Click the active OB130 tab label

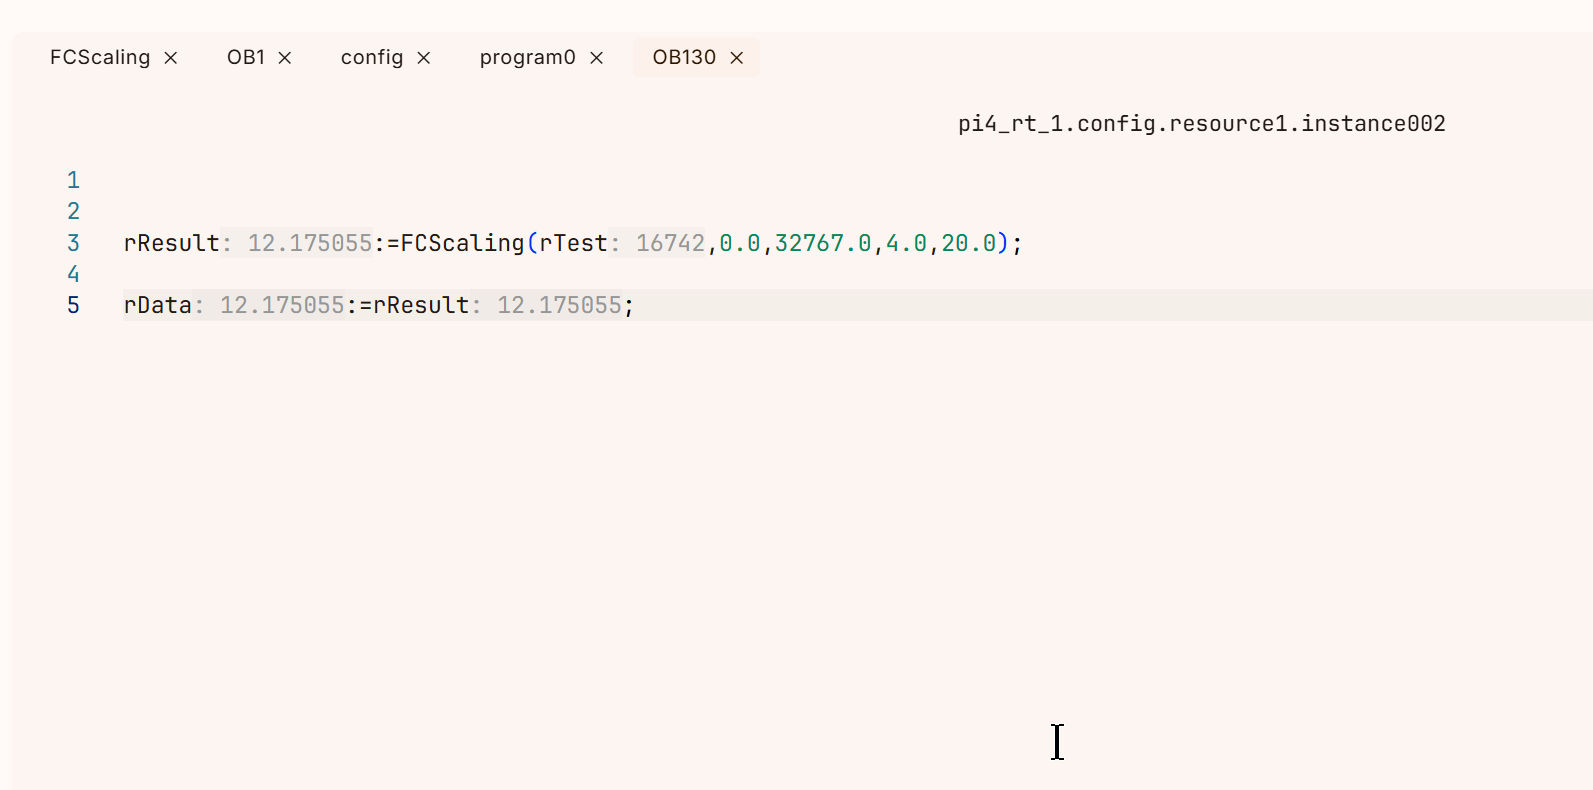tap(684, 58)
